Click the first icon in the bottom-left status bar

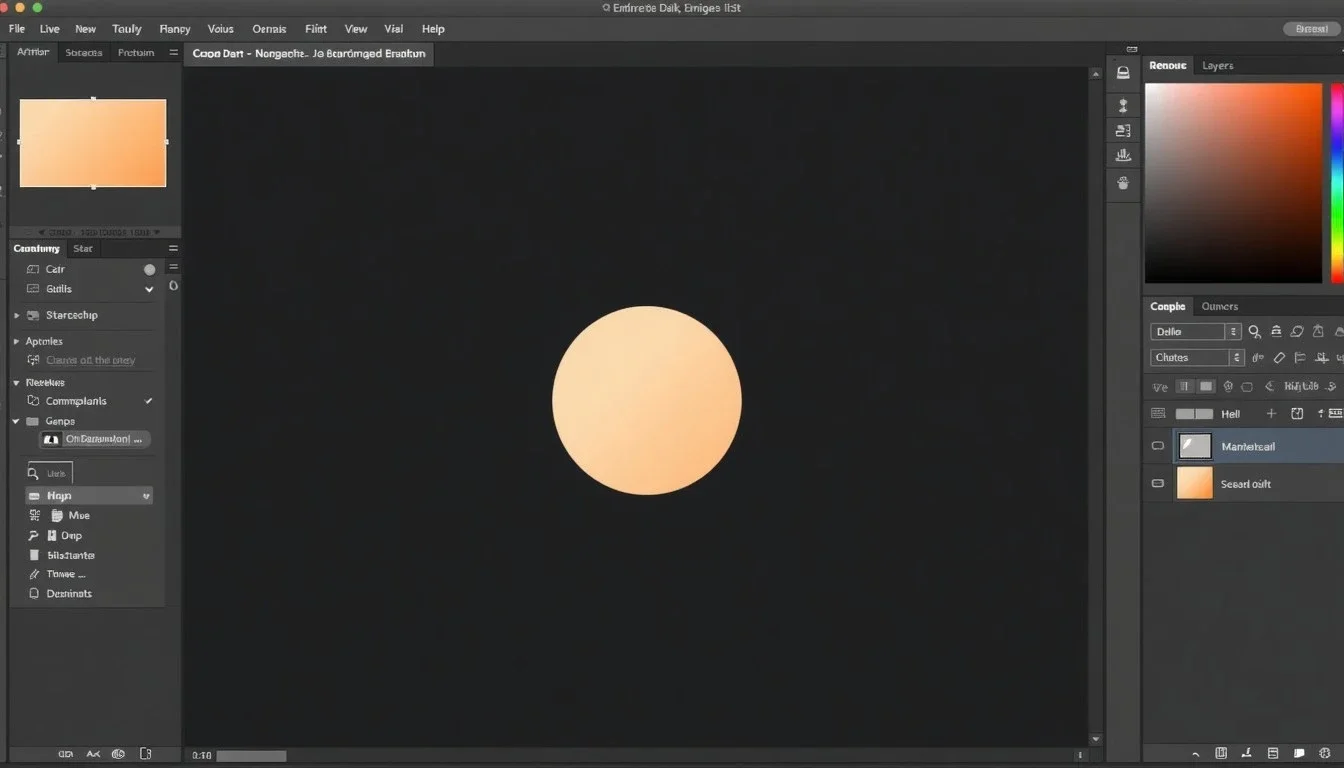point(66,754)
